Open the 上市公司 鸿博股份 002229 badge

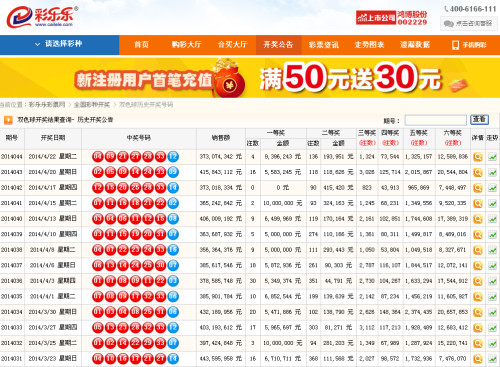click(391, 18)
